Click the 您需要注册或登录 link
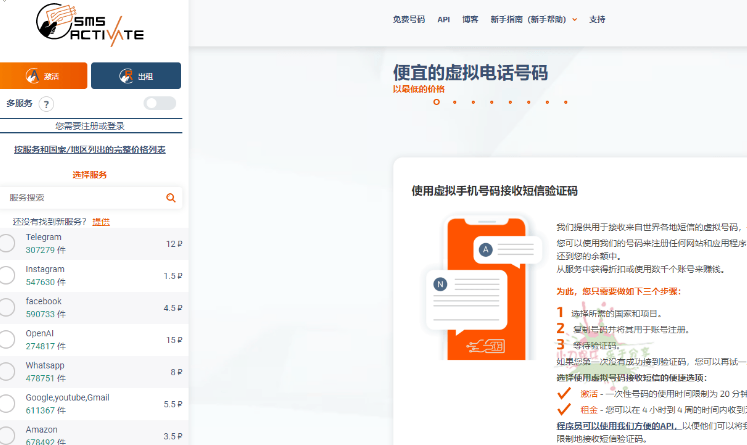This screenshot has width=747, height=445. coord(90,126)
